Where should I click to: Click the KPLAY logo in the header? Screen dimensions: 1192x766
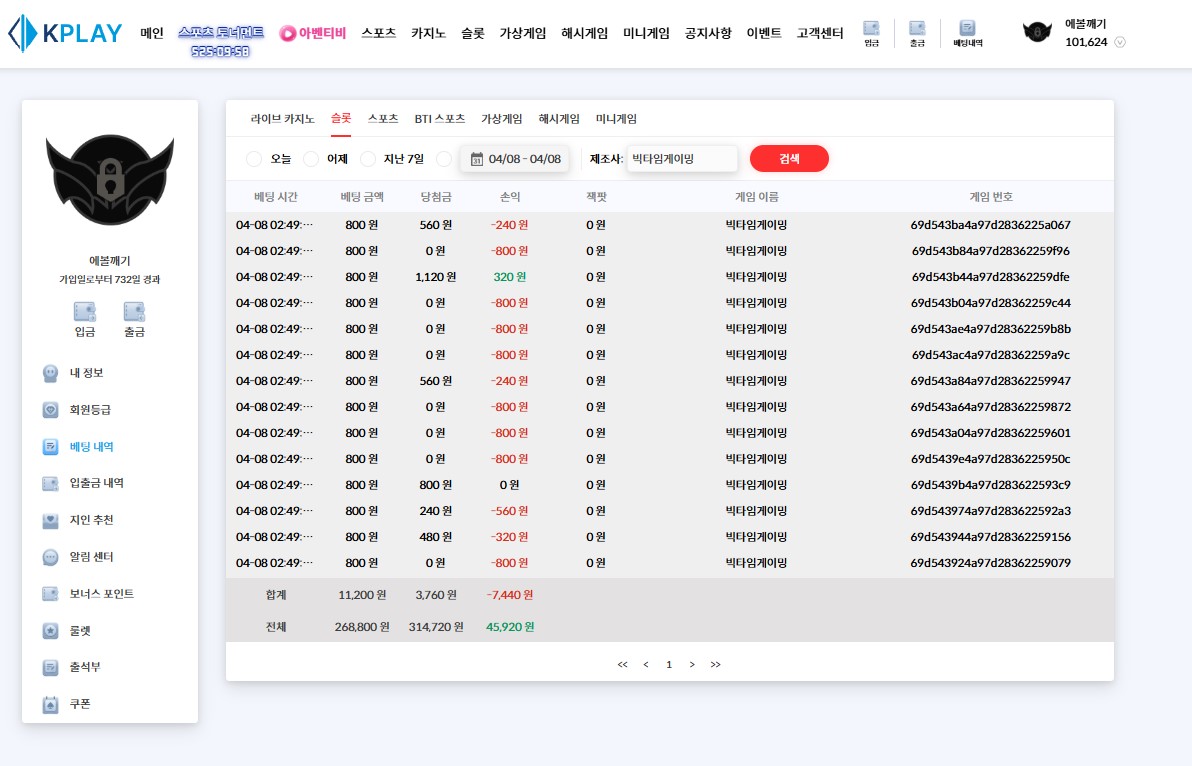65,33
